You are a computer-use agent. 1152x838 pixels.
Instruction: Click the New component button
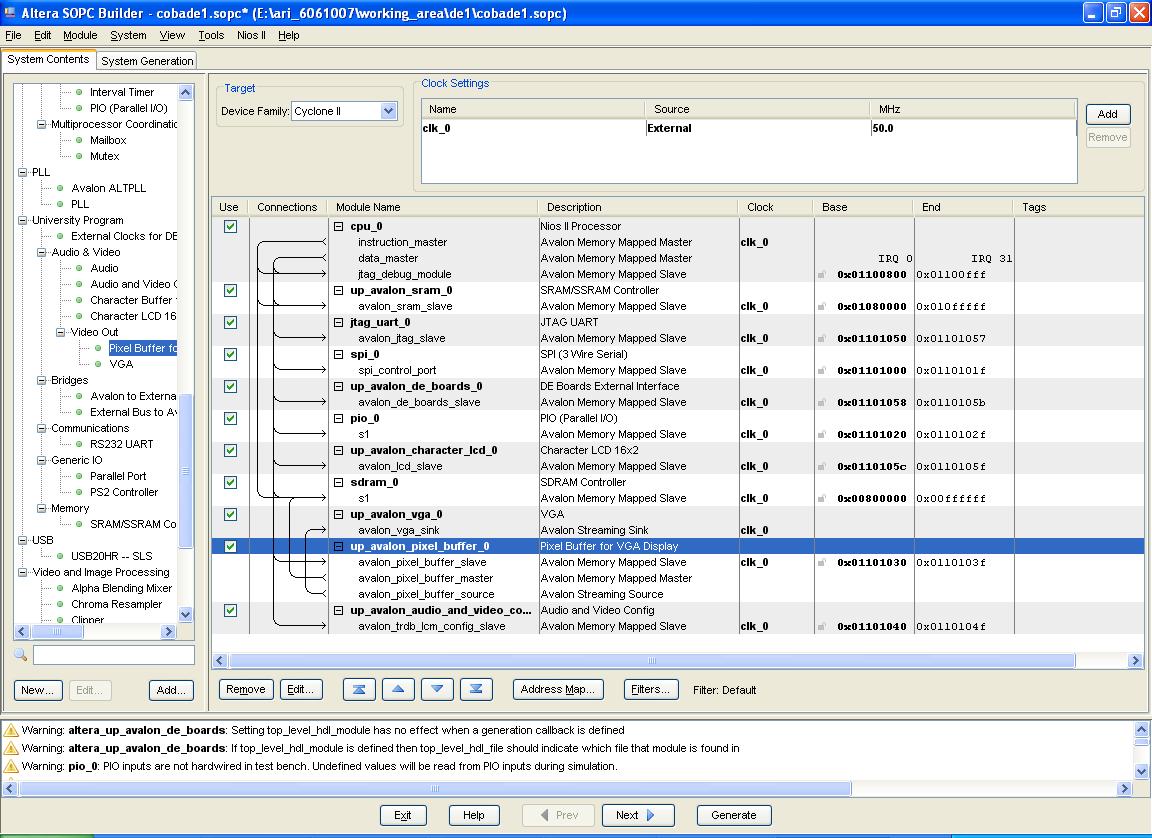coord(37,690)
